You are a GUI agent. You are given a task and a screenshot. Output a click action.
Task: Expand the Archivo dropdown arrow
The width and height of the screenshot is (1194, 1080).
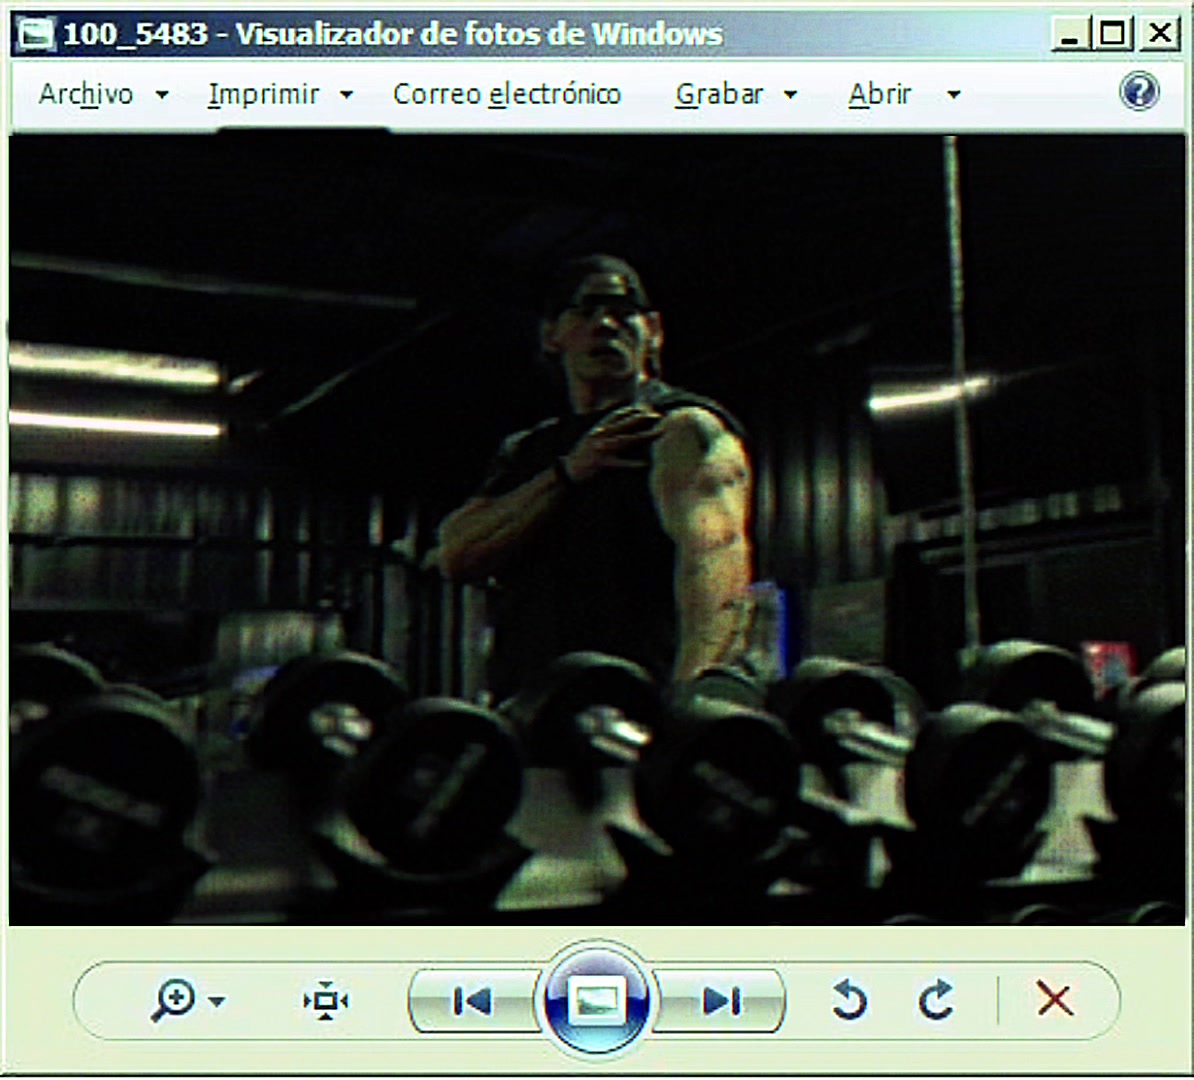(161, 95)
